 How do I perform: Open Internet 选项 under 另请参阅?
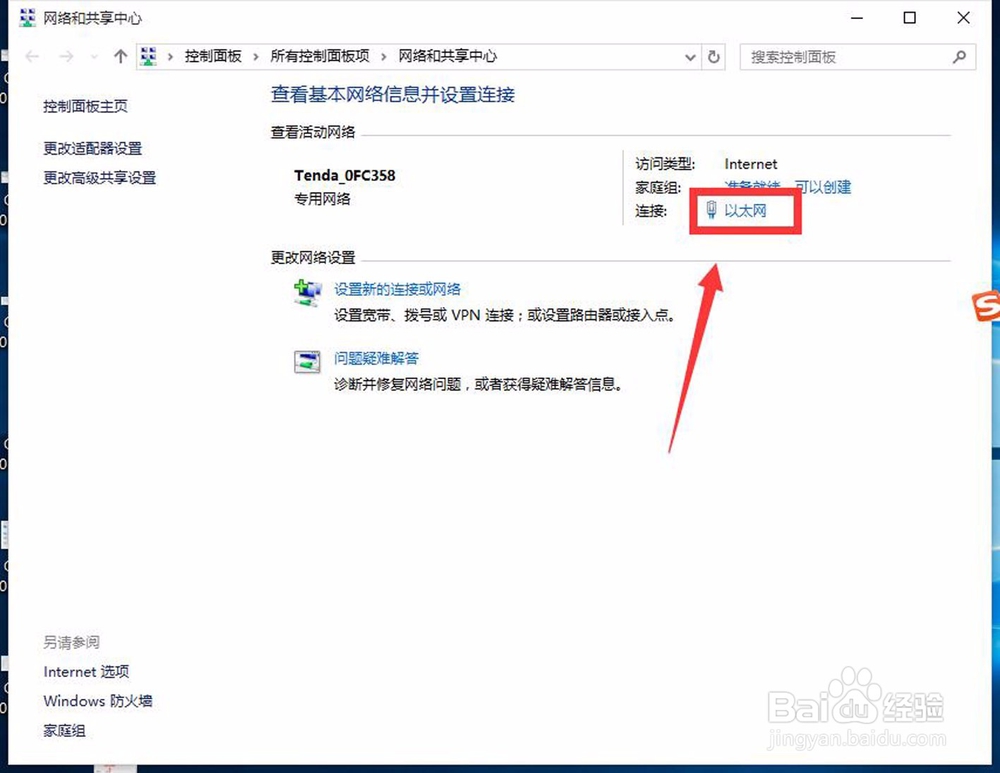(86, 671)
